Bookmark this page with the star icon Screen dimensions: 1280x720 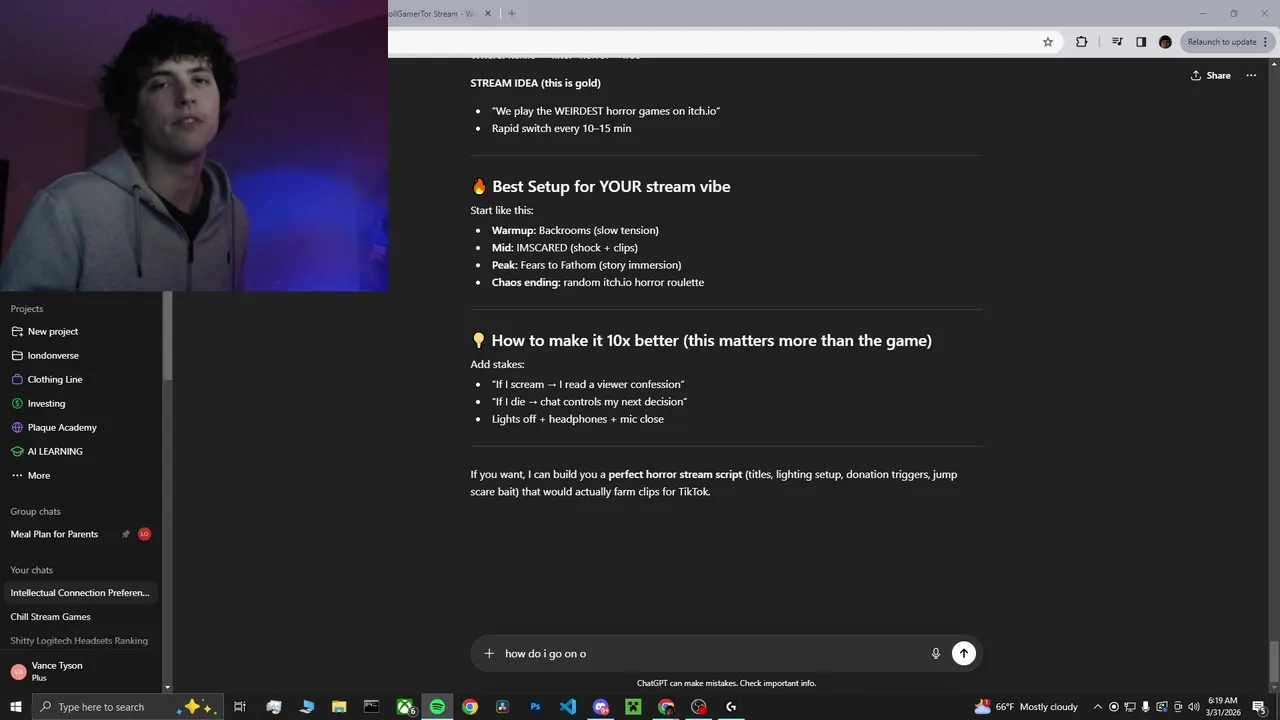tap(1048, 42)
